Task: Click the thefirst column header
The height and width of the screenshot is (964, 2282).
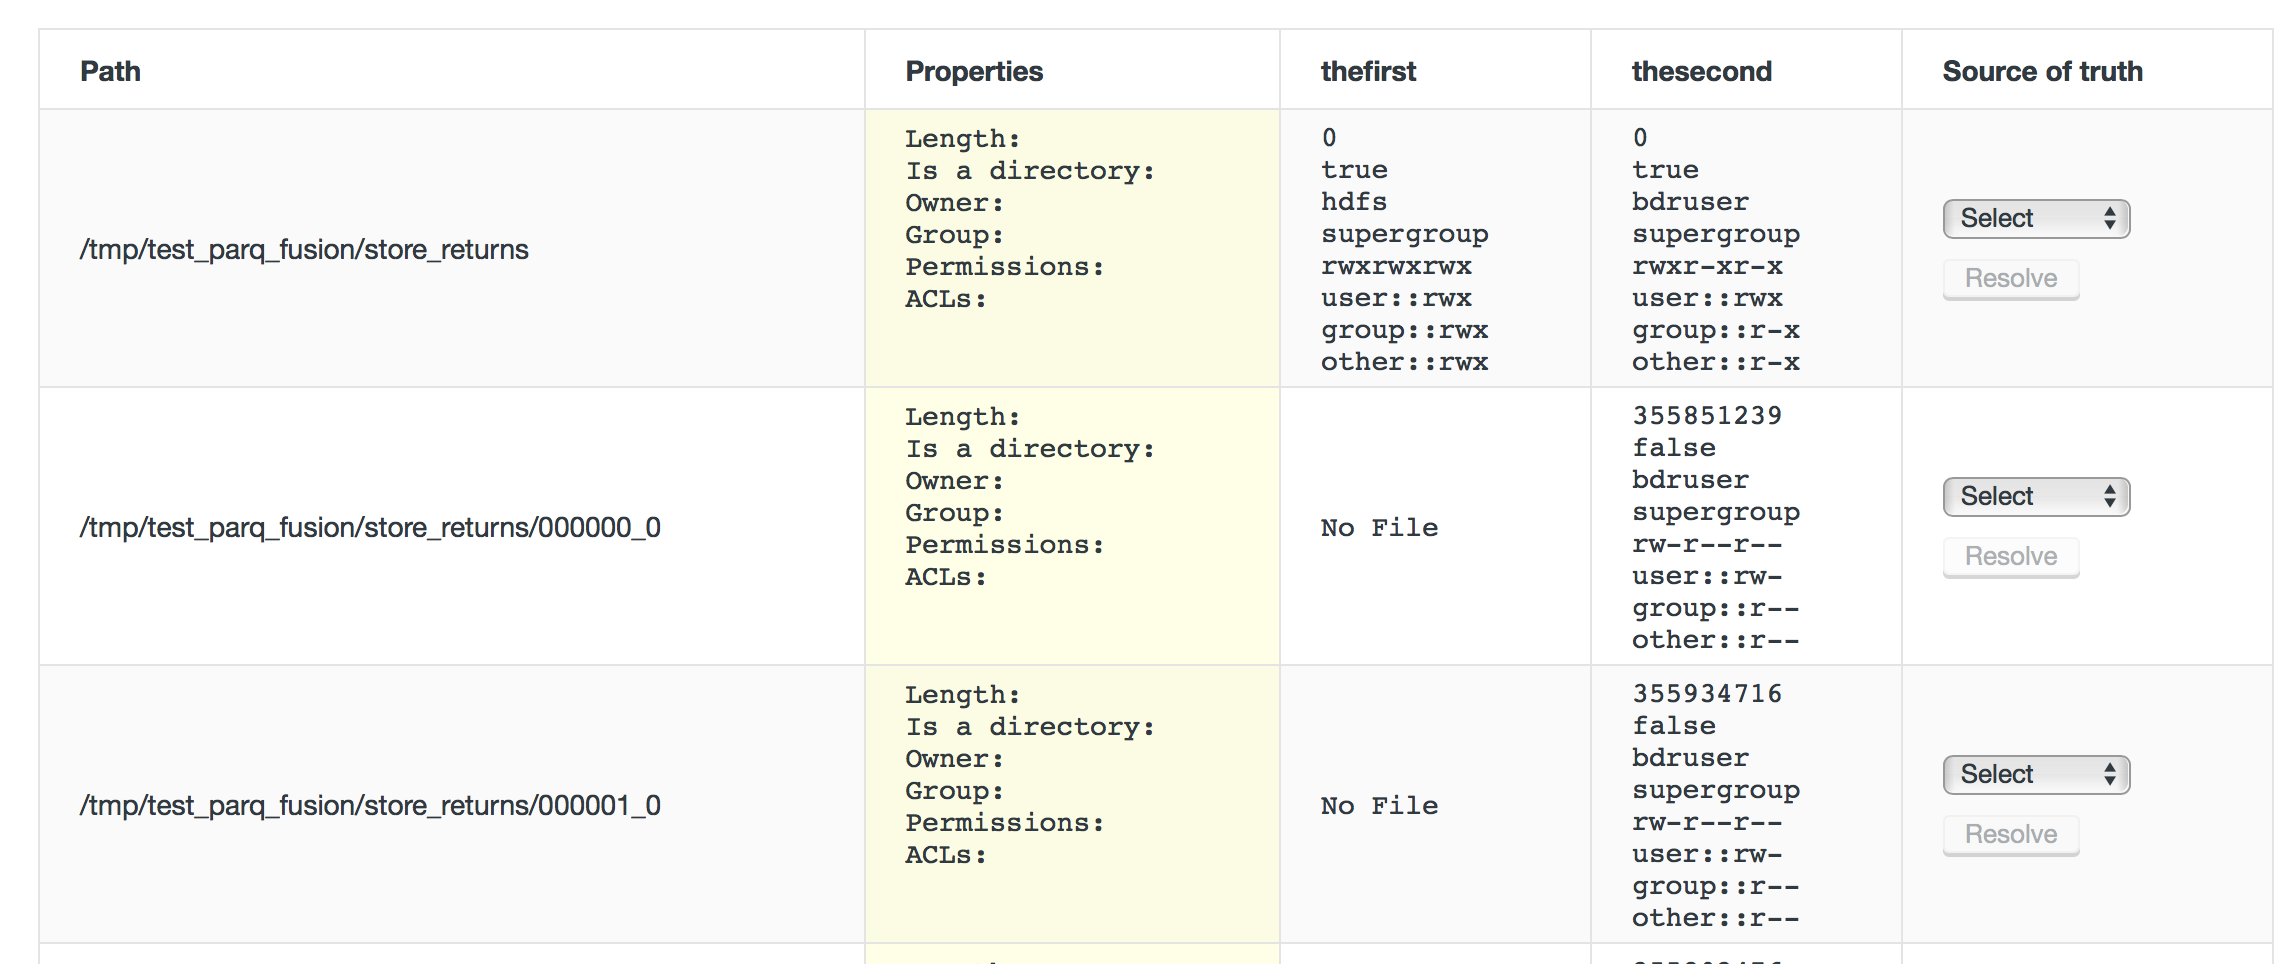Action: click(x=1368, y=72)
